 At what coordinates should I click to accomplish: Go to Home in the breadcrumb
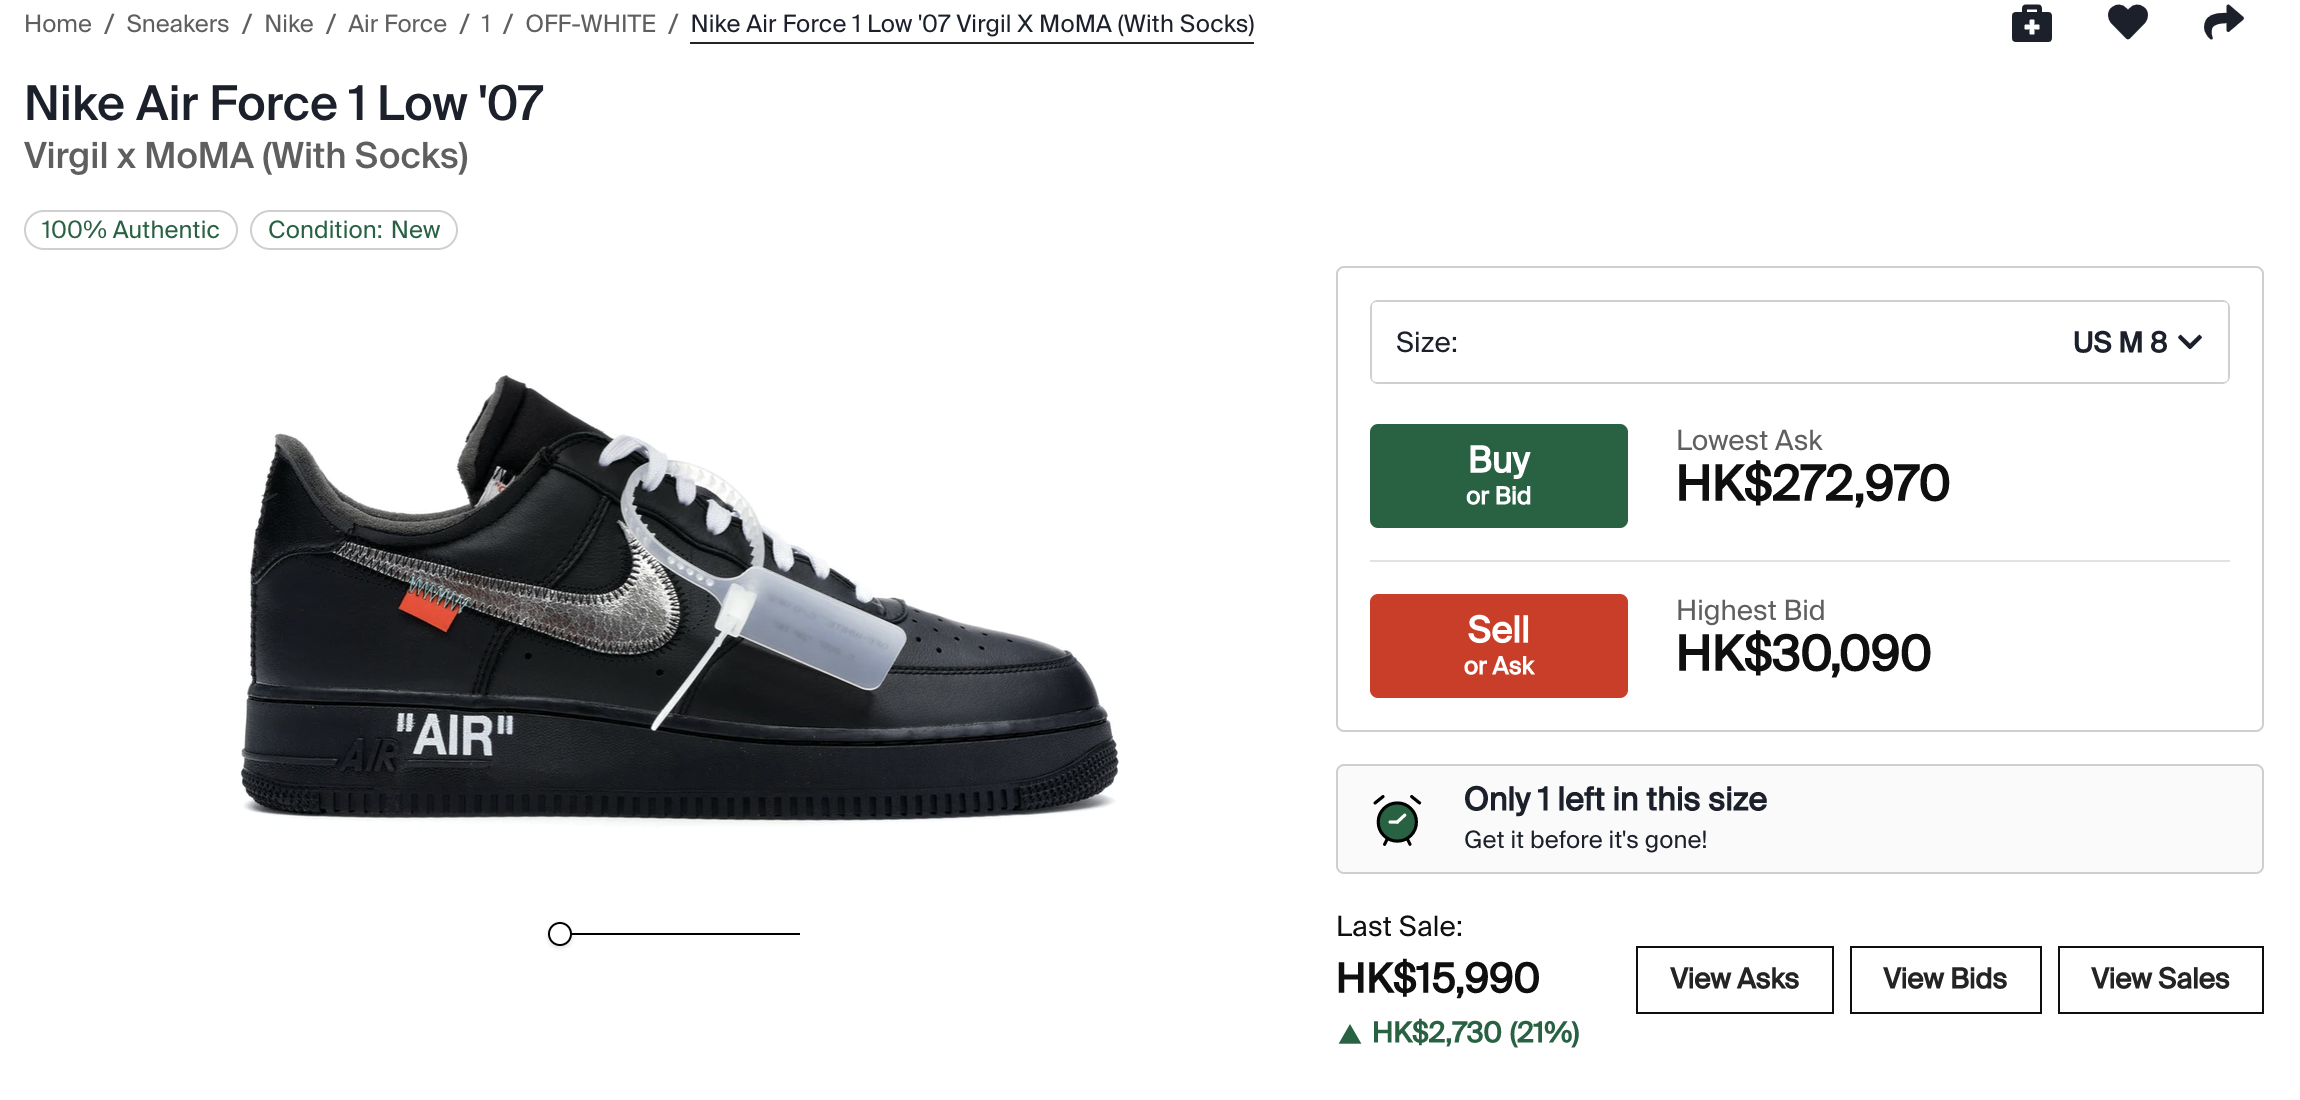pyautogui.click(x=58, y=24)
